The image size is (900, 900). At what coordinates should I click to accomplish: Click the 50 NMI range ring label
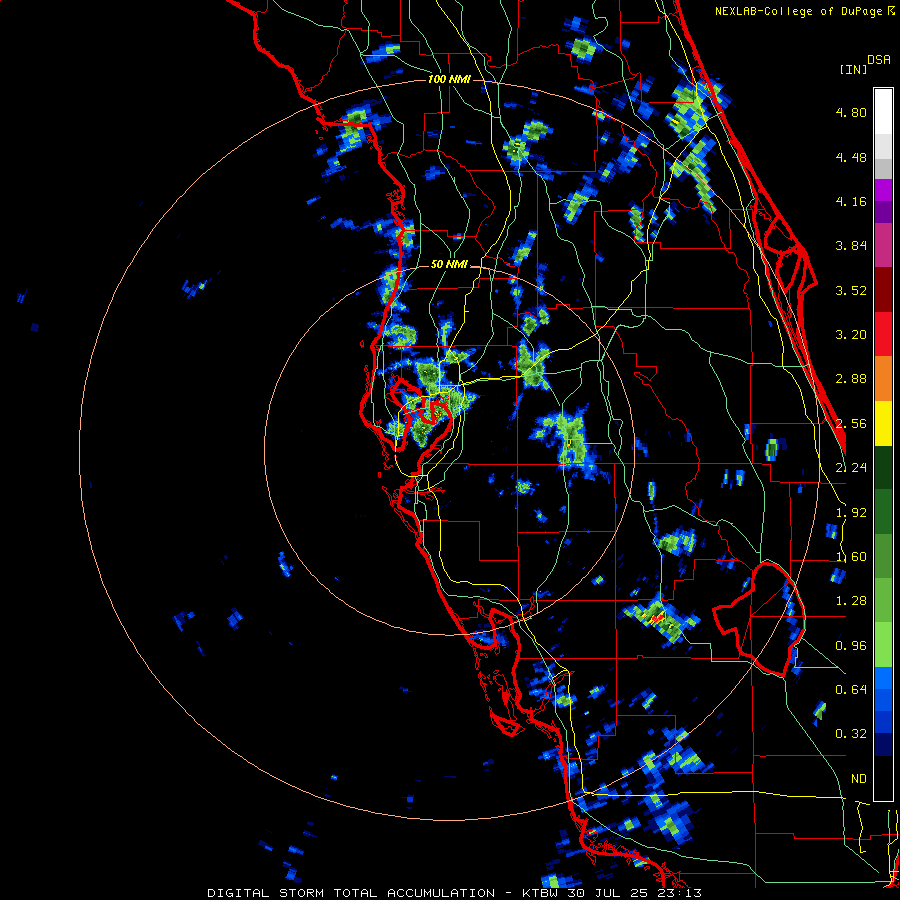(x=449, y=265)
